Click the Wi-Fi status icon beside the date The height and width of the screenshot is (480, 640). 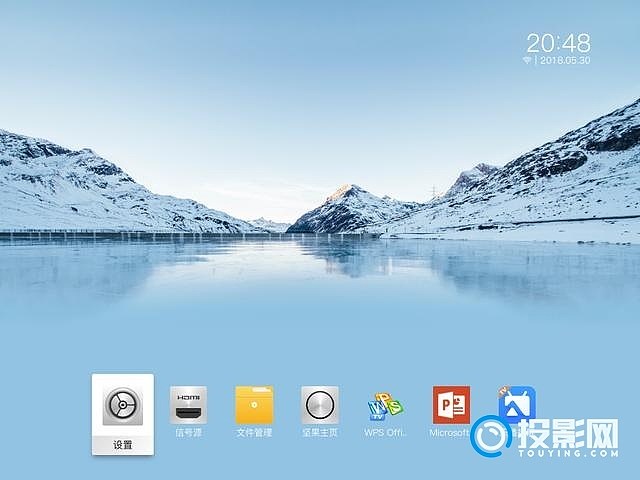point(526,60)
